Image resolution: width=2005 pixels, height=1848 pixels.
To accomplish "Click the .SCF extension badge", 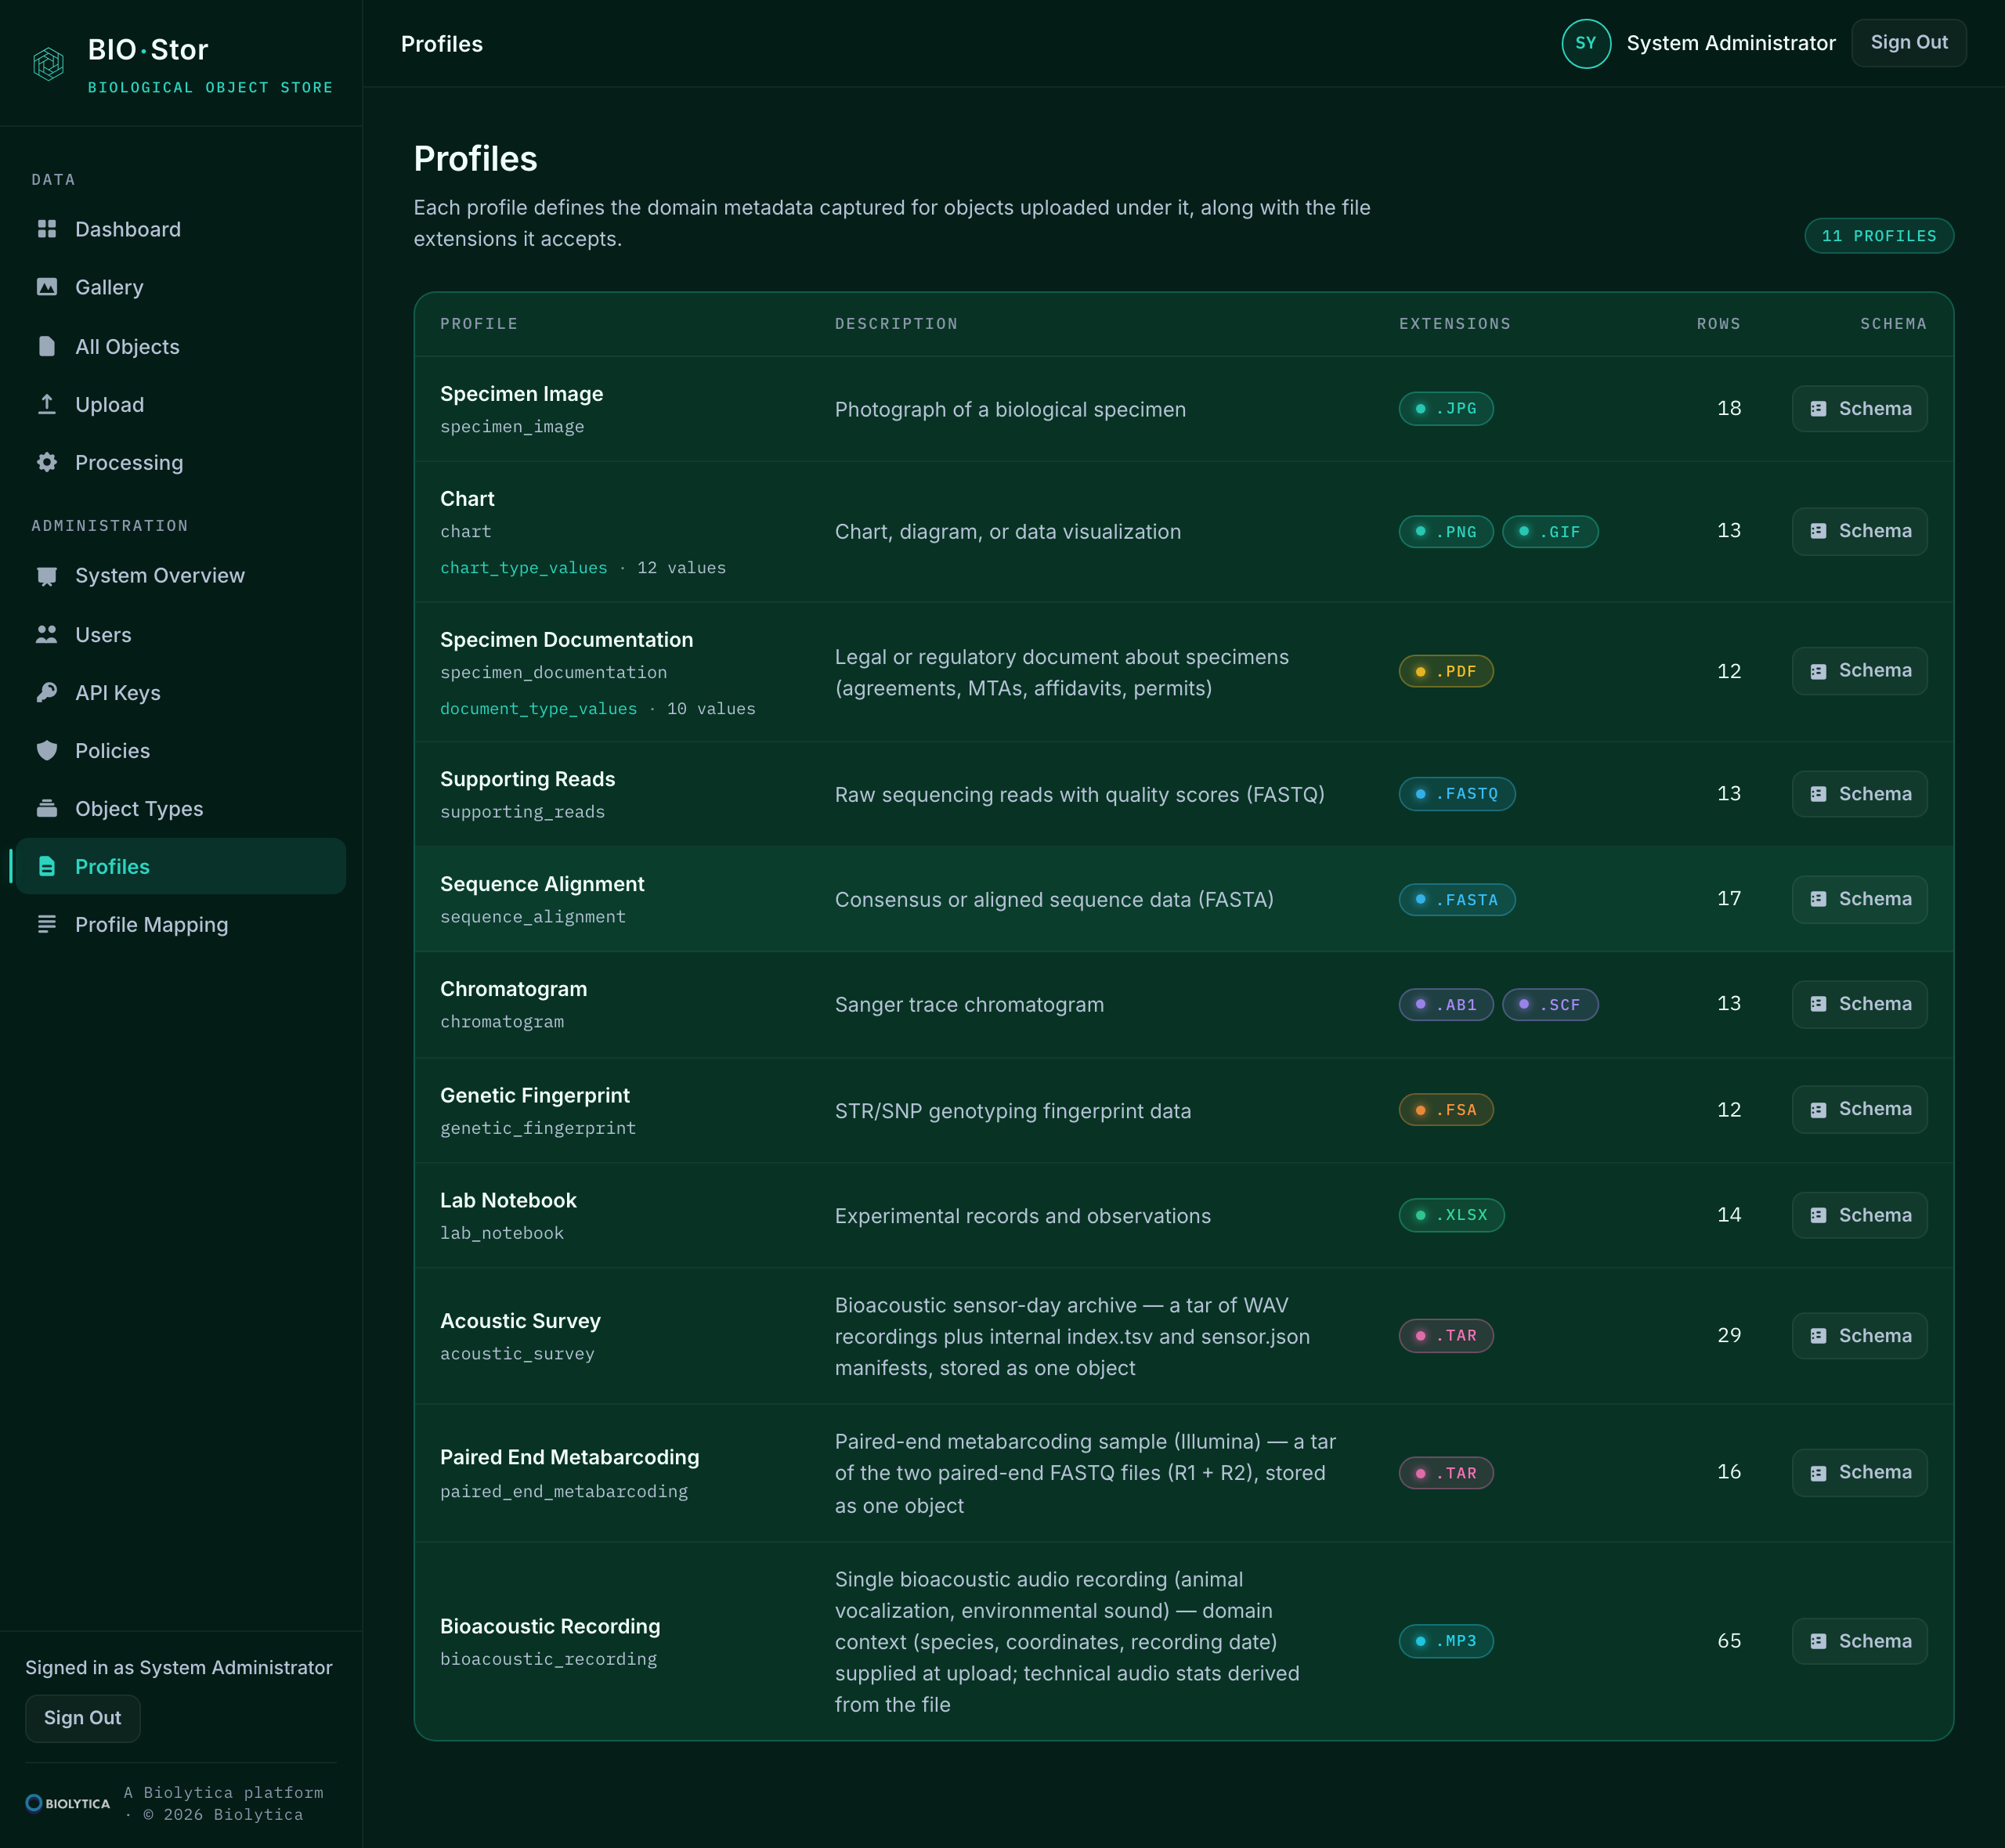I will (1550, 1004).
